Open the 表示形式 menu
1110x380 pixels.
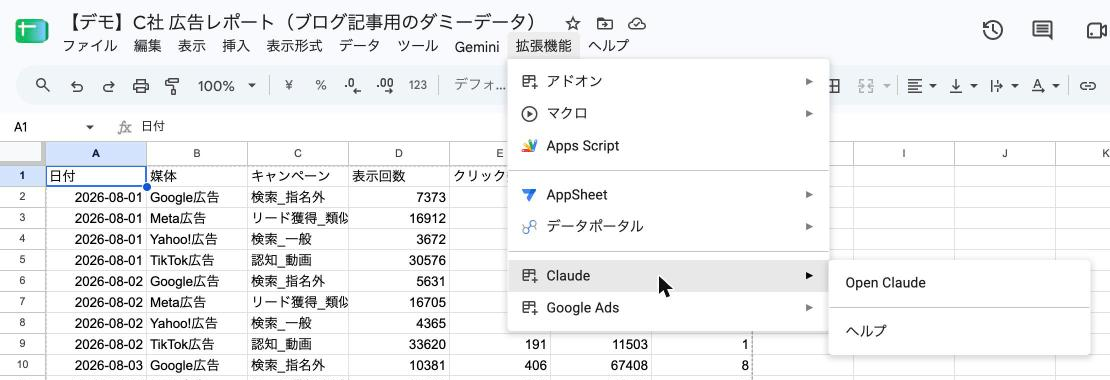(x=294, y=47)
